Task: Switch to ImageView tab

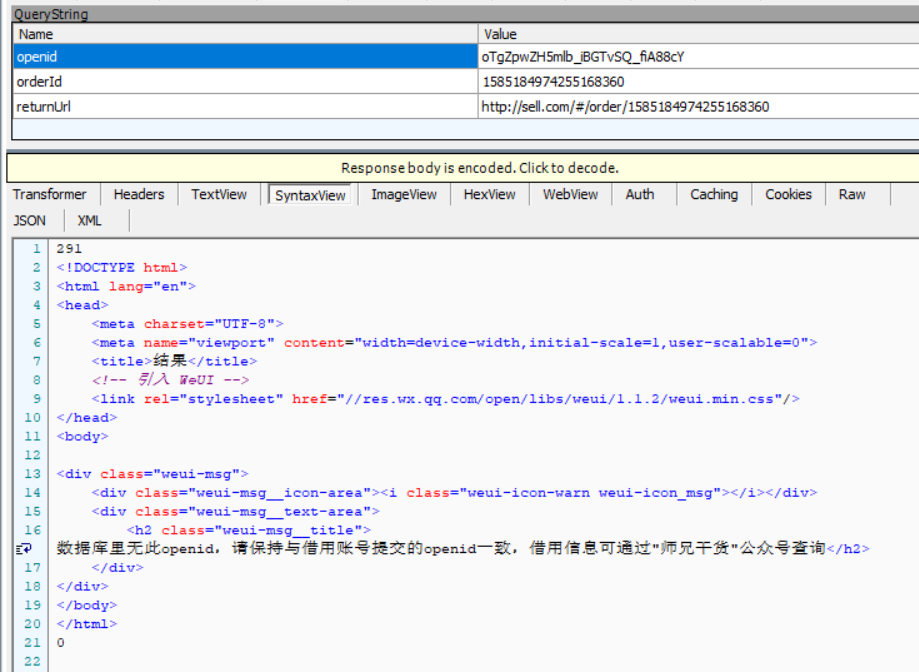Action: coord(404,195)
